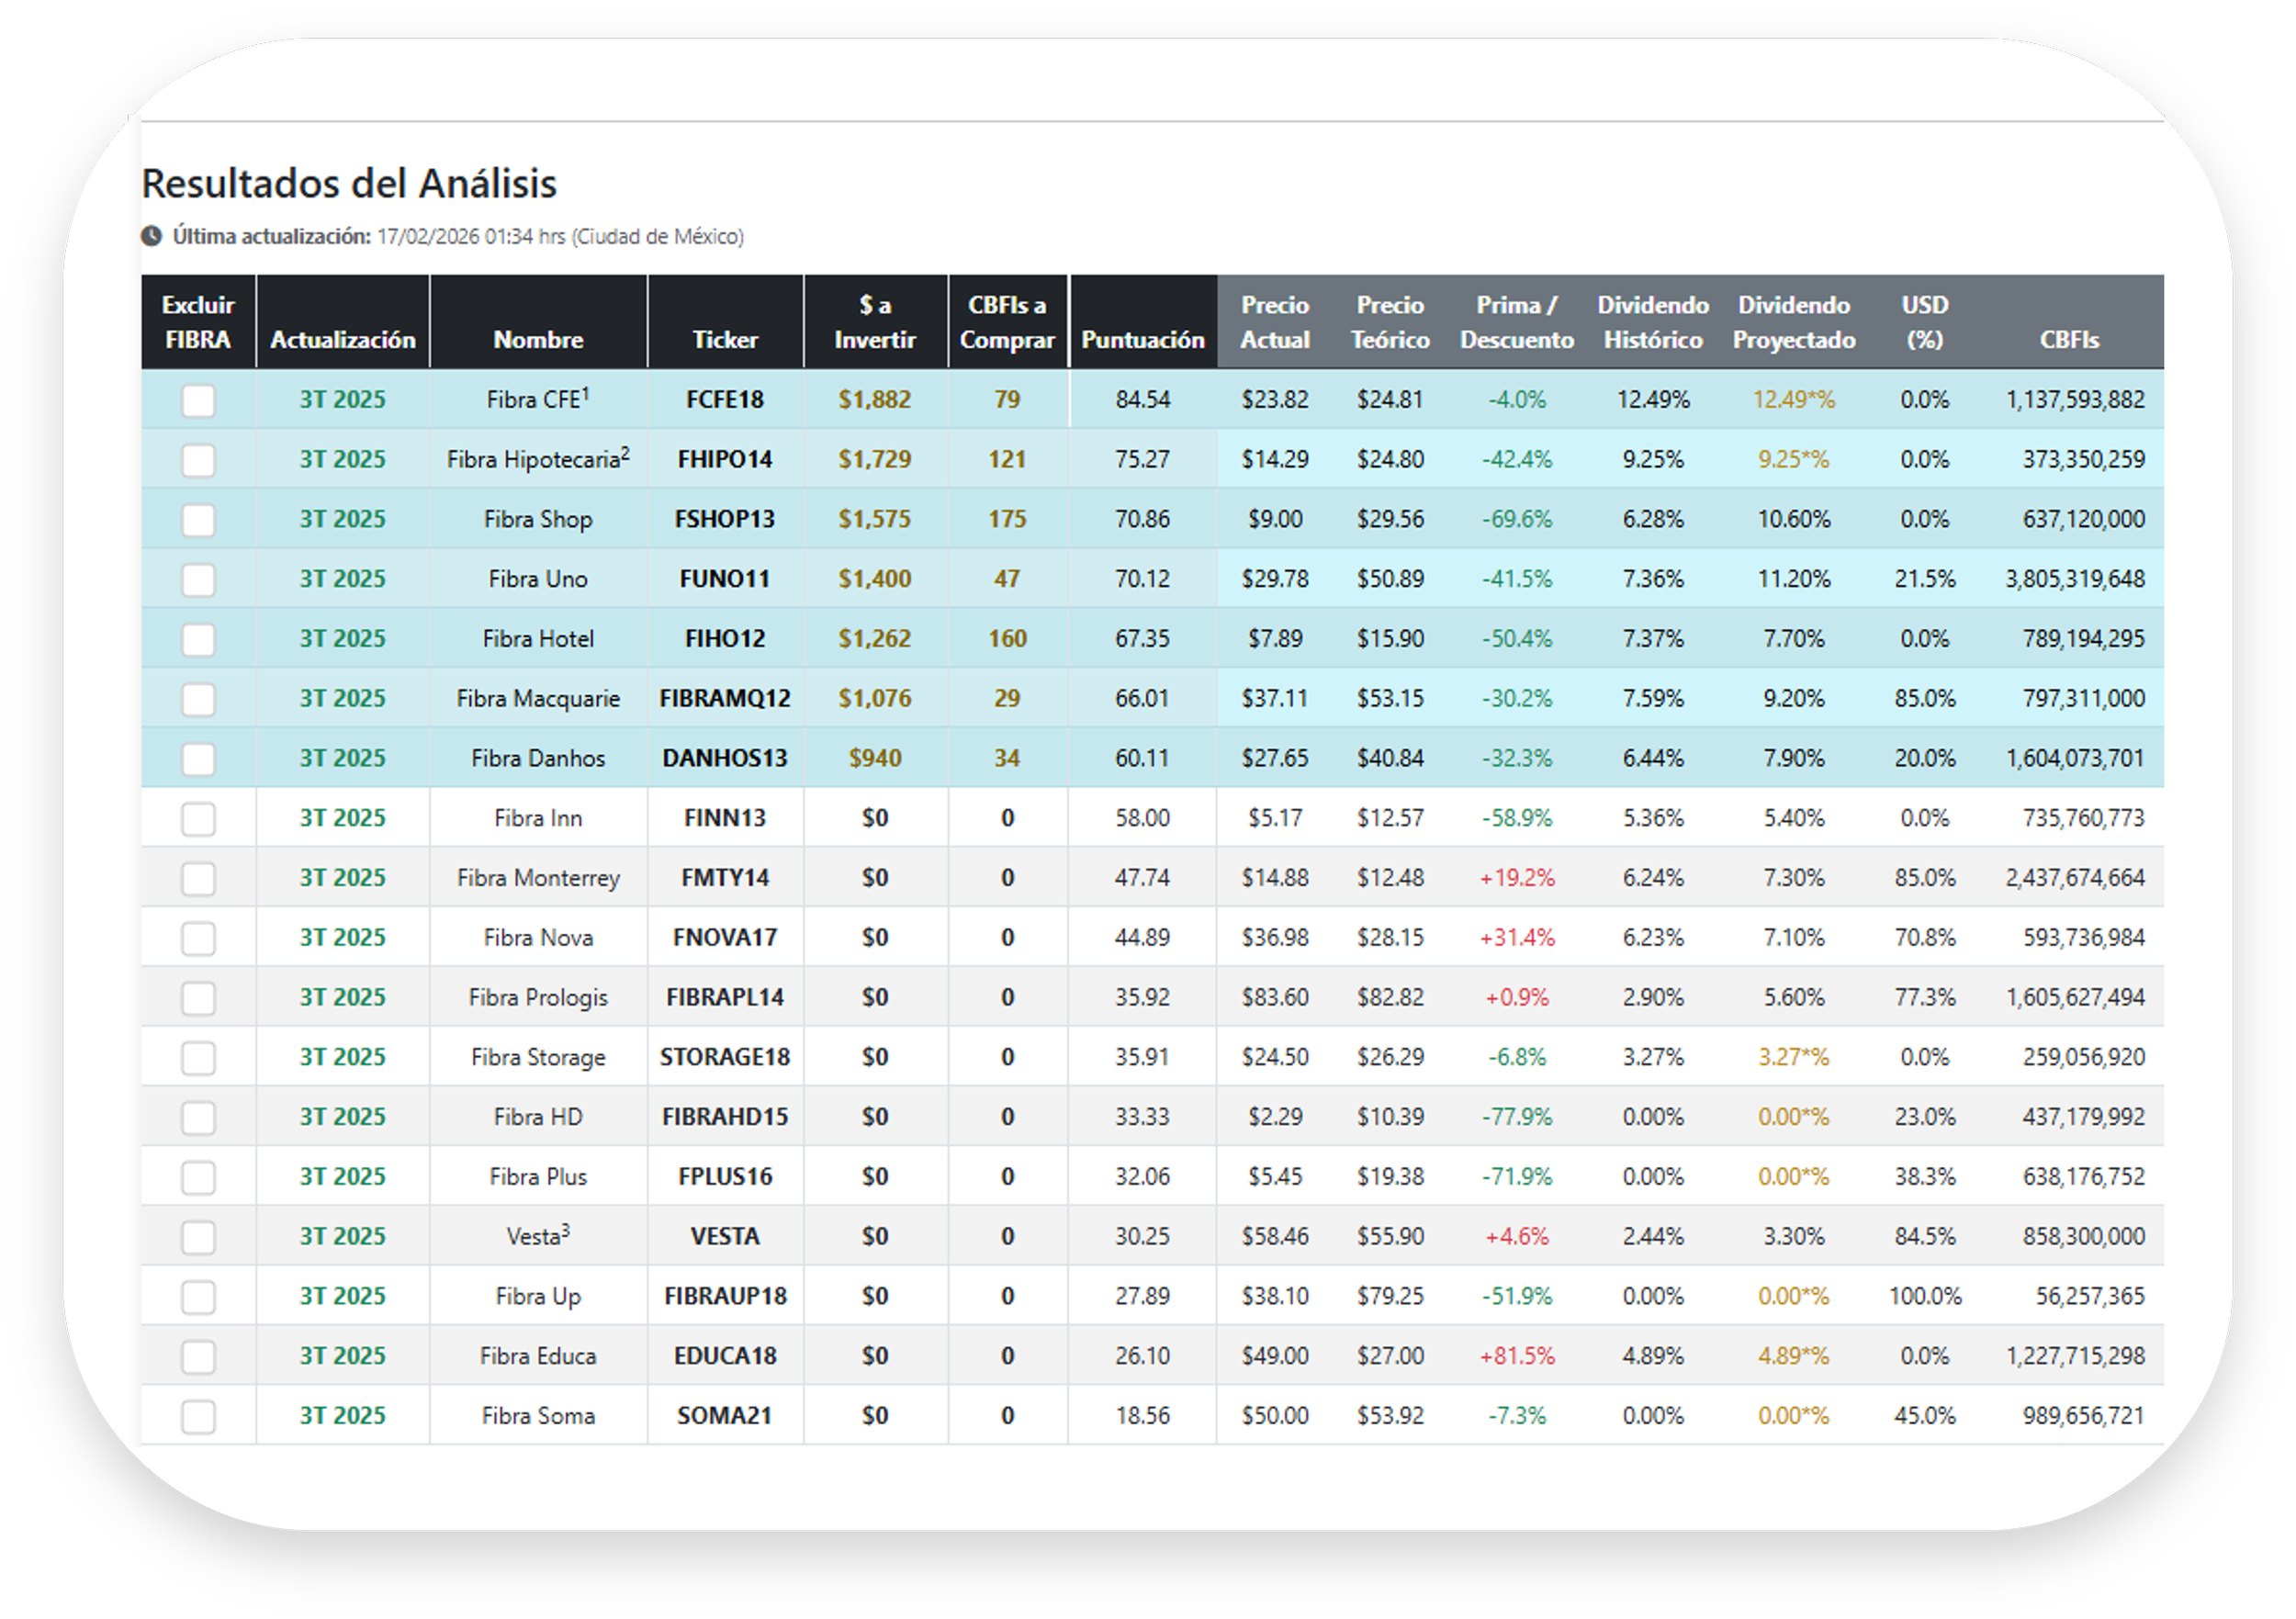
Task: Toggle the exclude checkbox for Fibra Danhos
Action: (198, 759)
